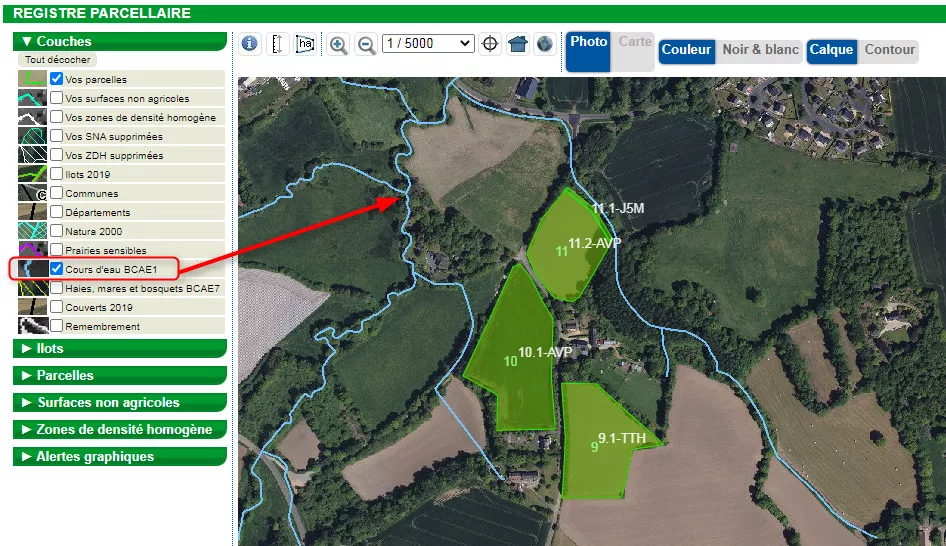Uncheck the Vos parcelles layer
946x546 pixels.
tap(57, 79)
